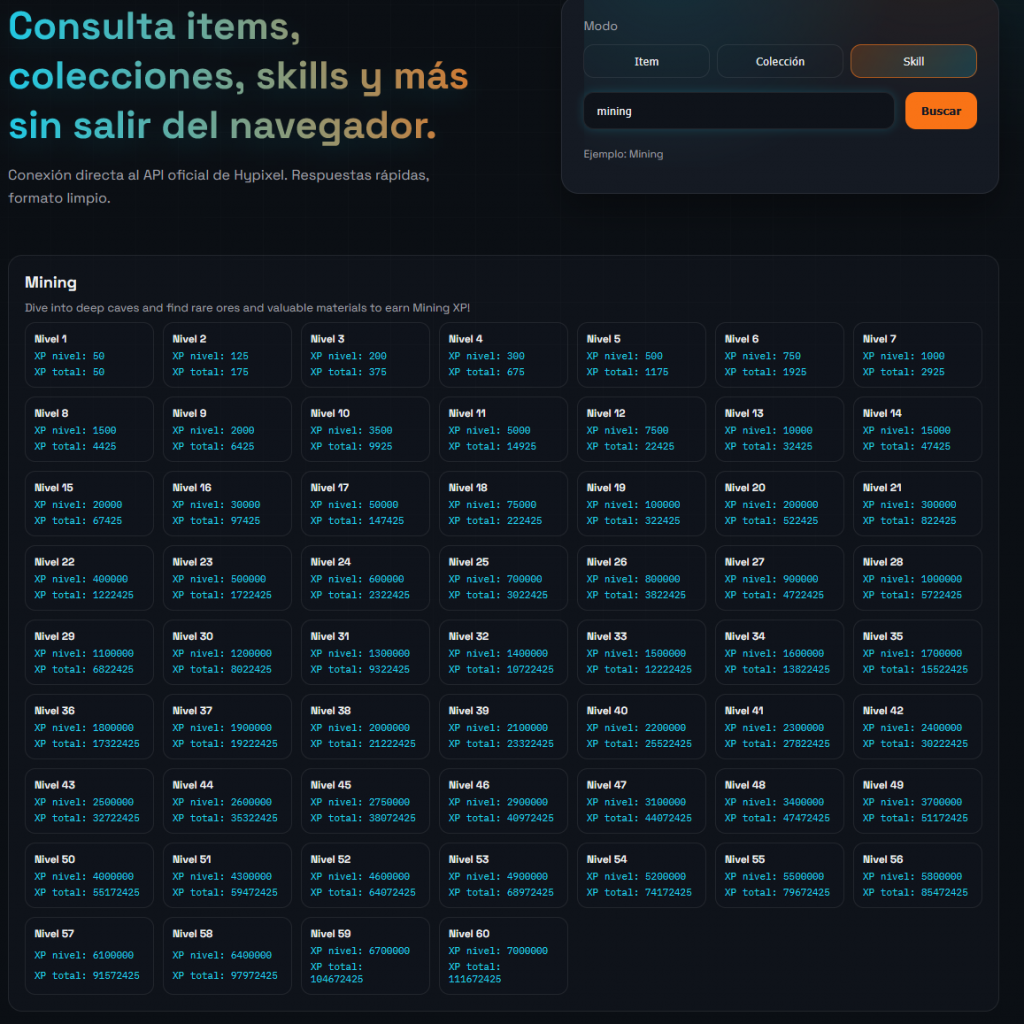Click the Nivel 45 XP card
Image resolution: width=1024 pixels, height=1024 pixels.
pos(365,801)
